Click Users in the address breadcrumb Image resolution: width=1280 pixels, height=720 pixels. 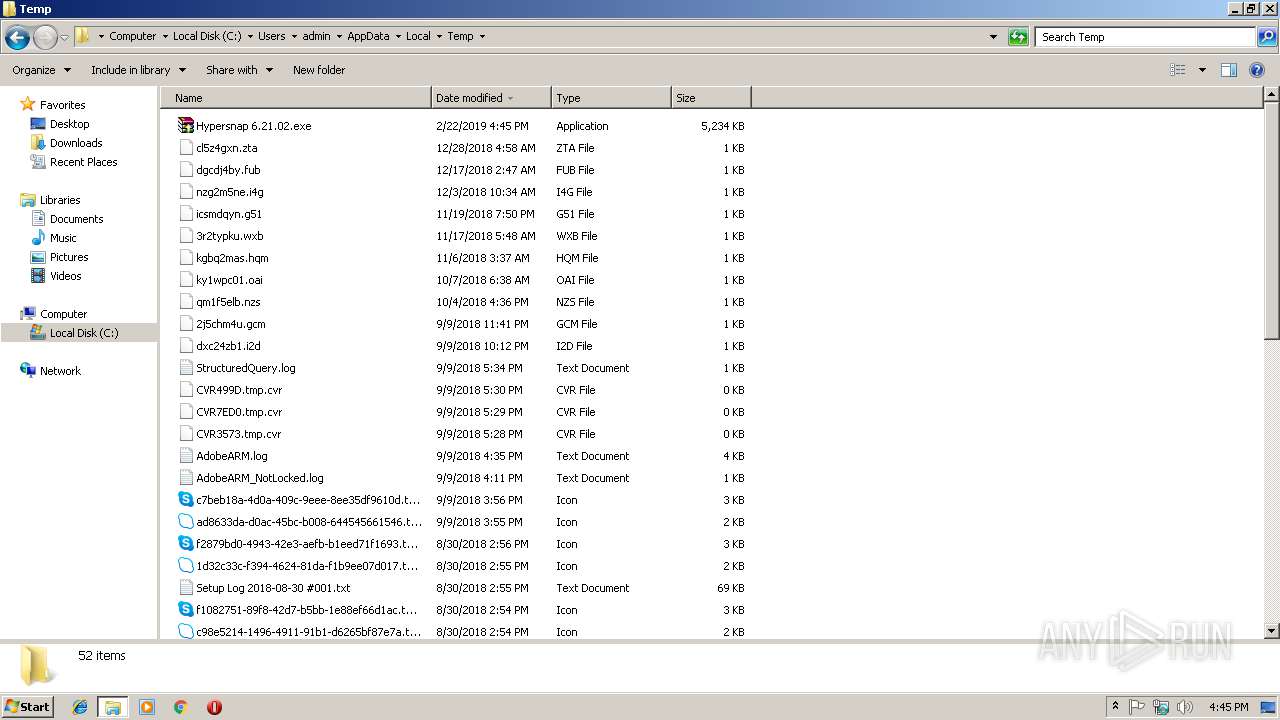pos(271,36)
